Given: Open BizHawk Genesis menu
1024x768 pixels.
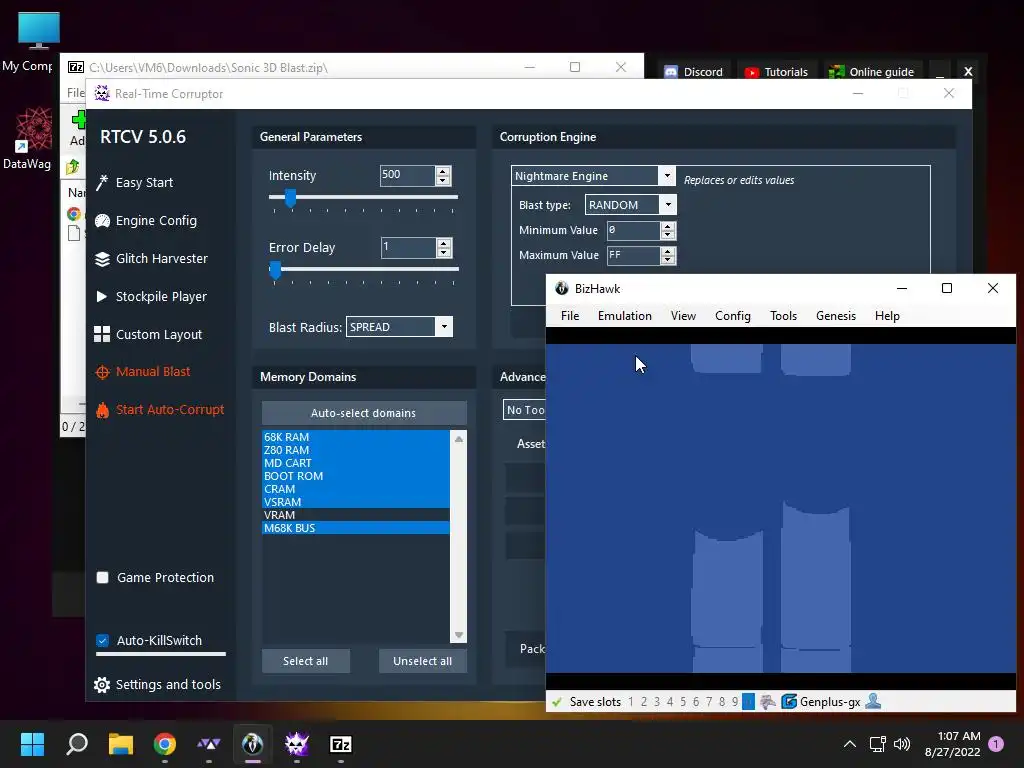Looking at the screenshot, I should [x=835, y=316].
